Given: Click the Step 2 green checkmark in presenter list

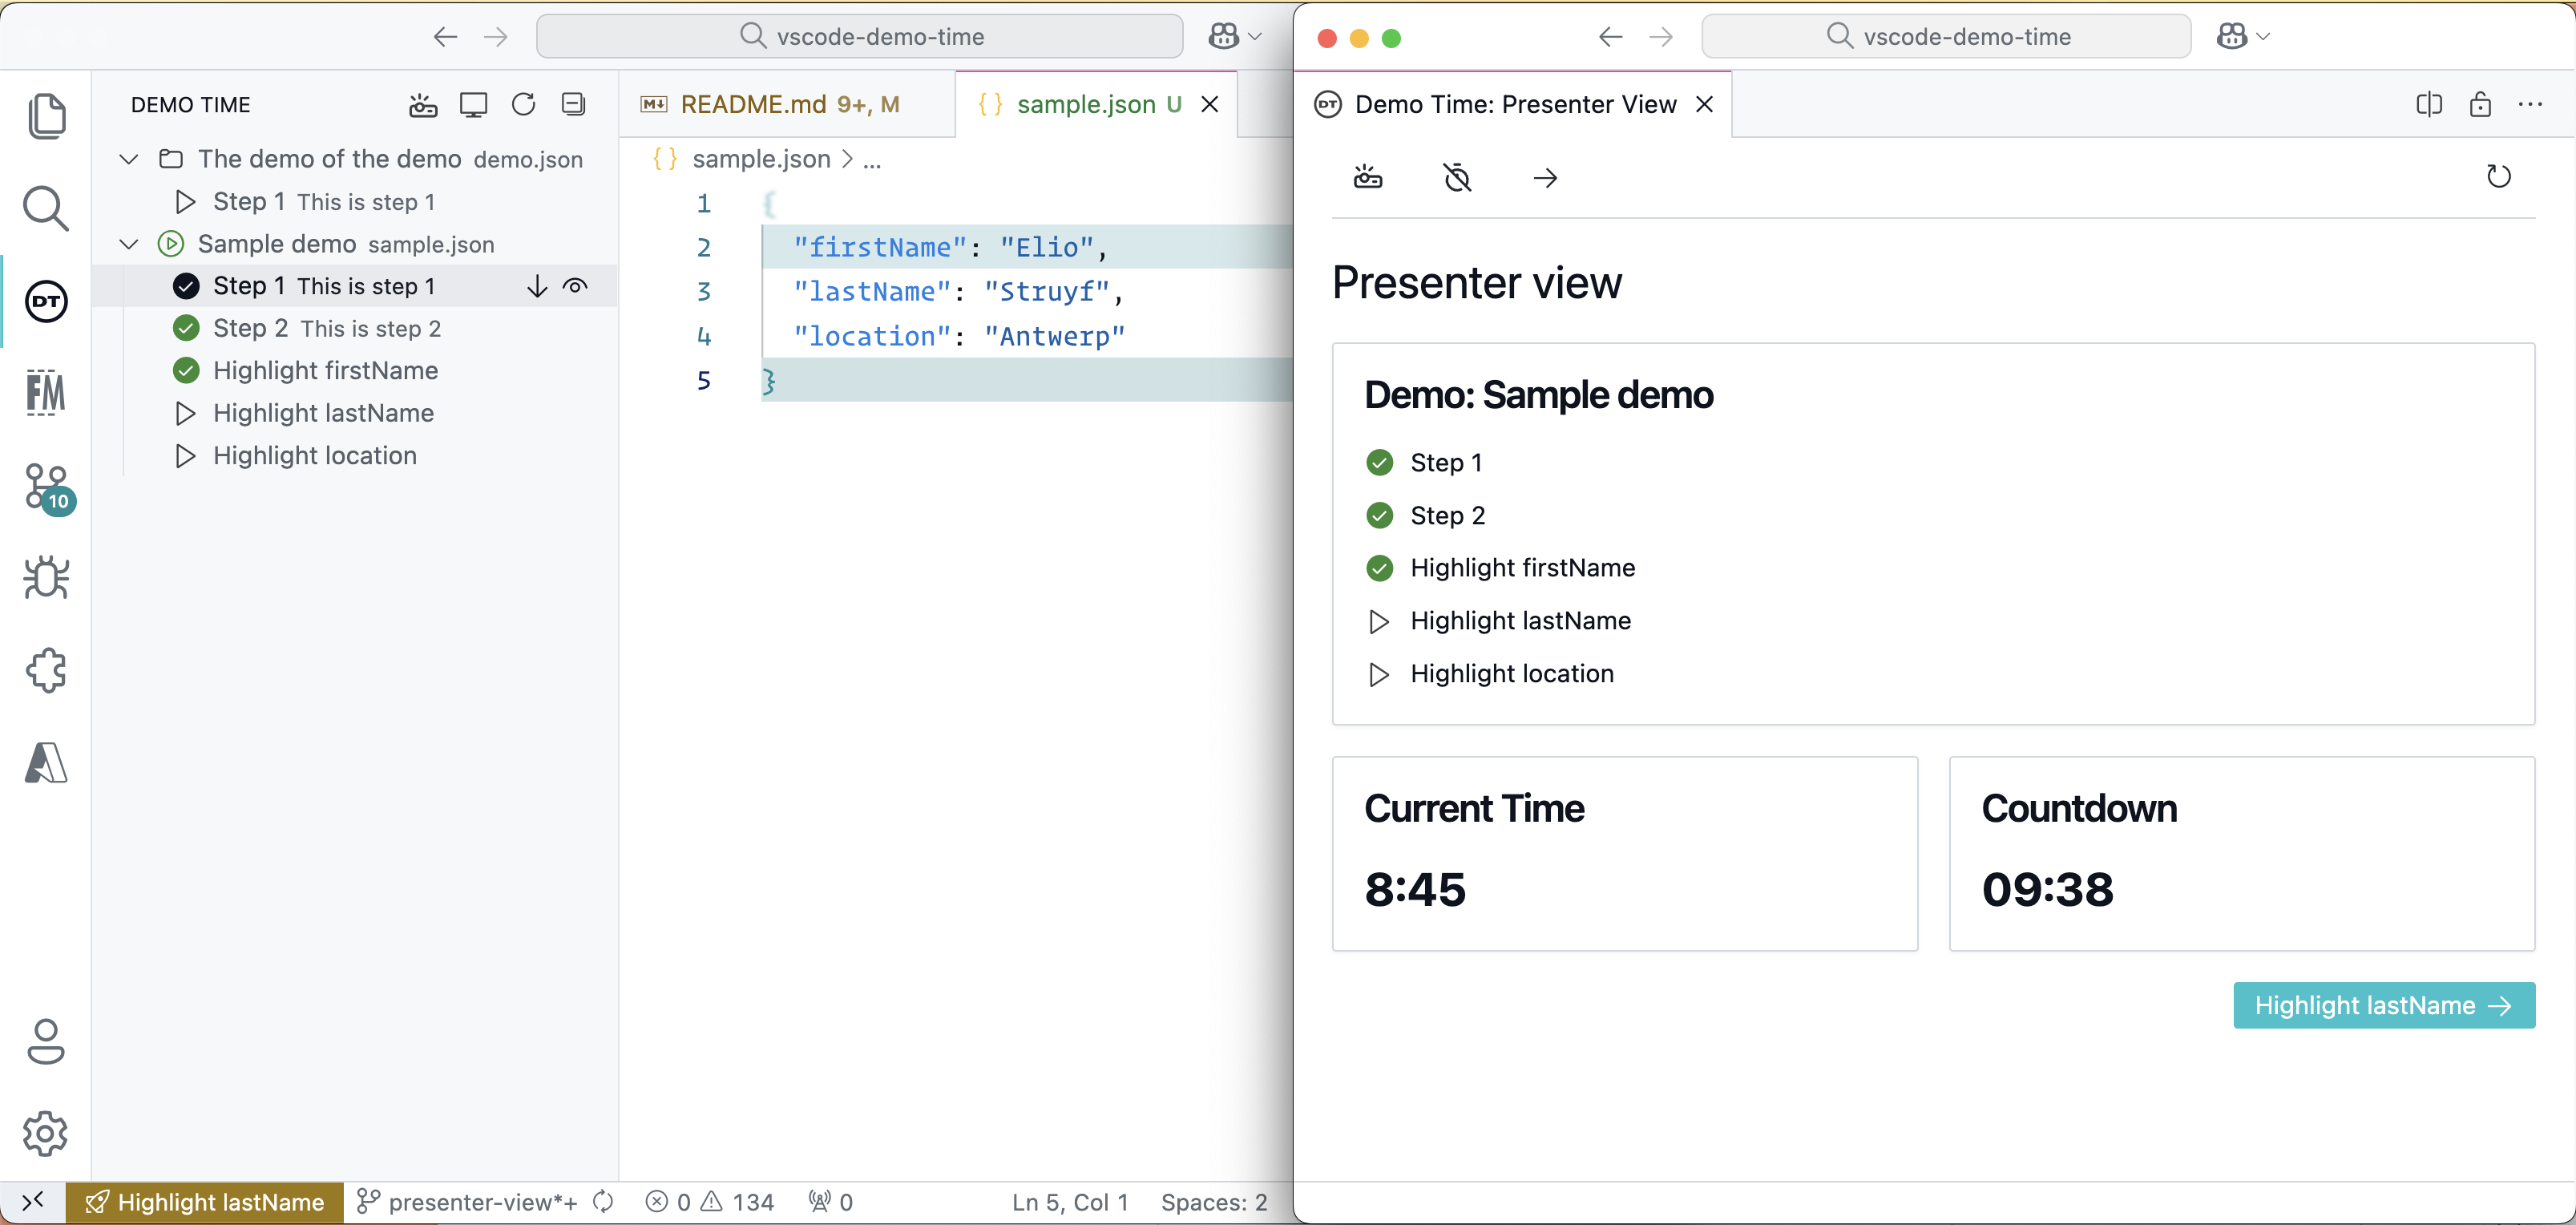Looking at the screenshot, I should (x=1379, y=516).
